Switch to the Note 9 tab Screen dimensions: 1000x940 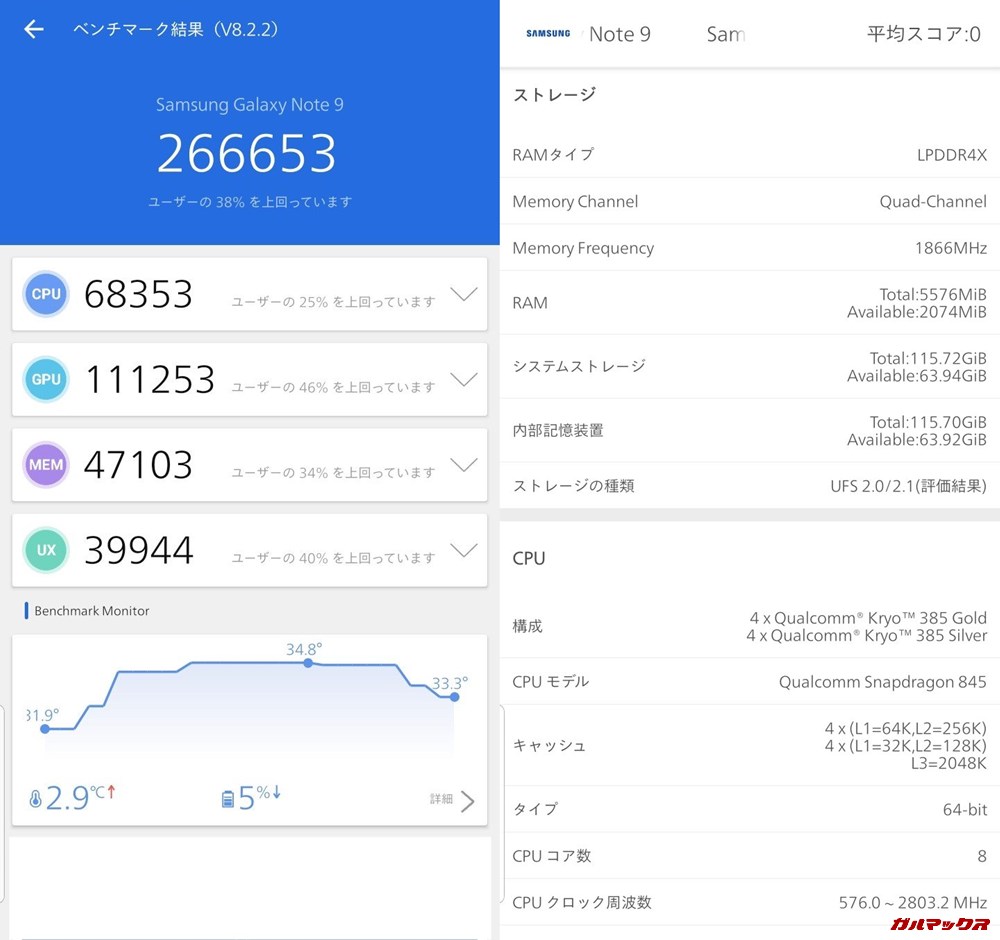pos(620,34)
